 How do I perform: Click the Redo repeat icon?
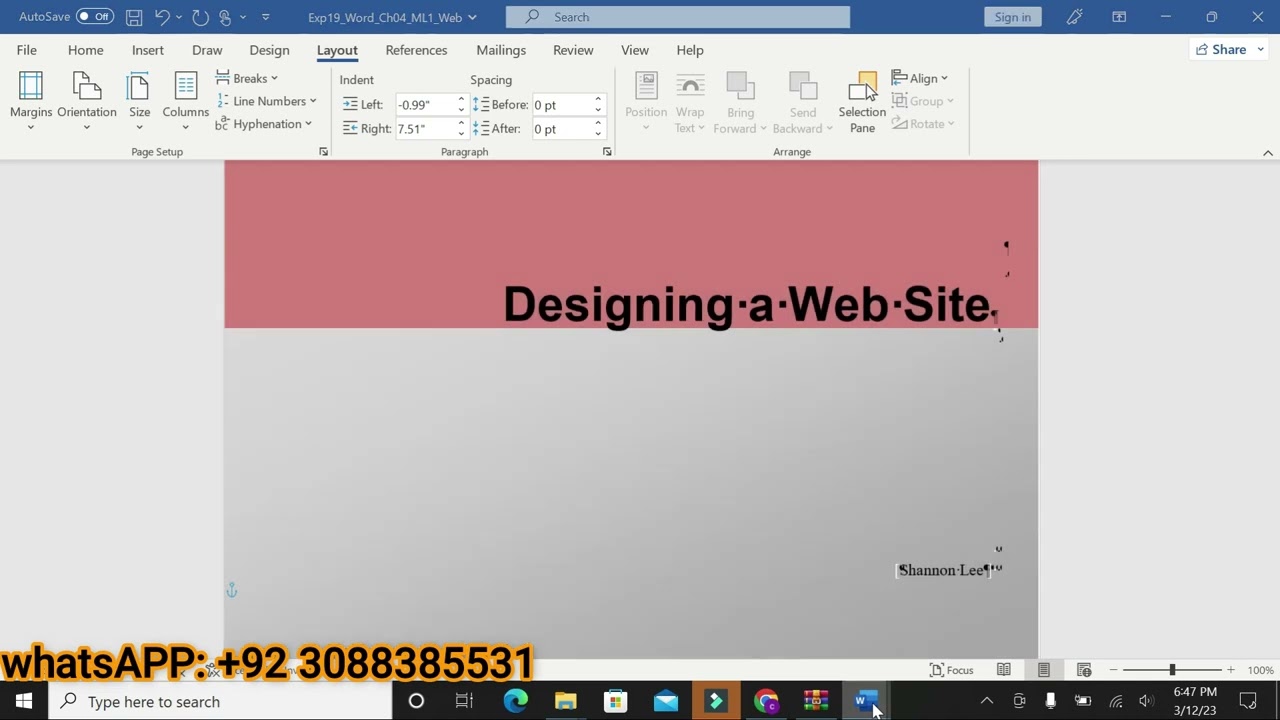[x=200, y=17]
